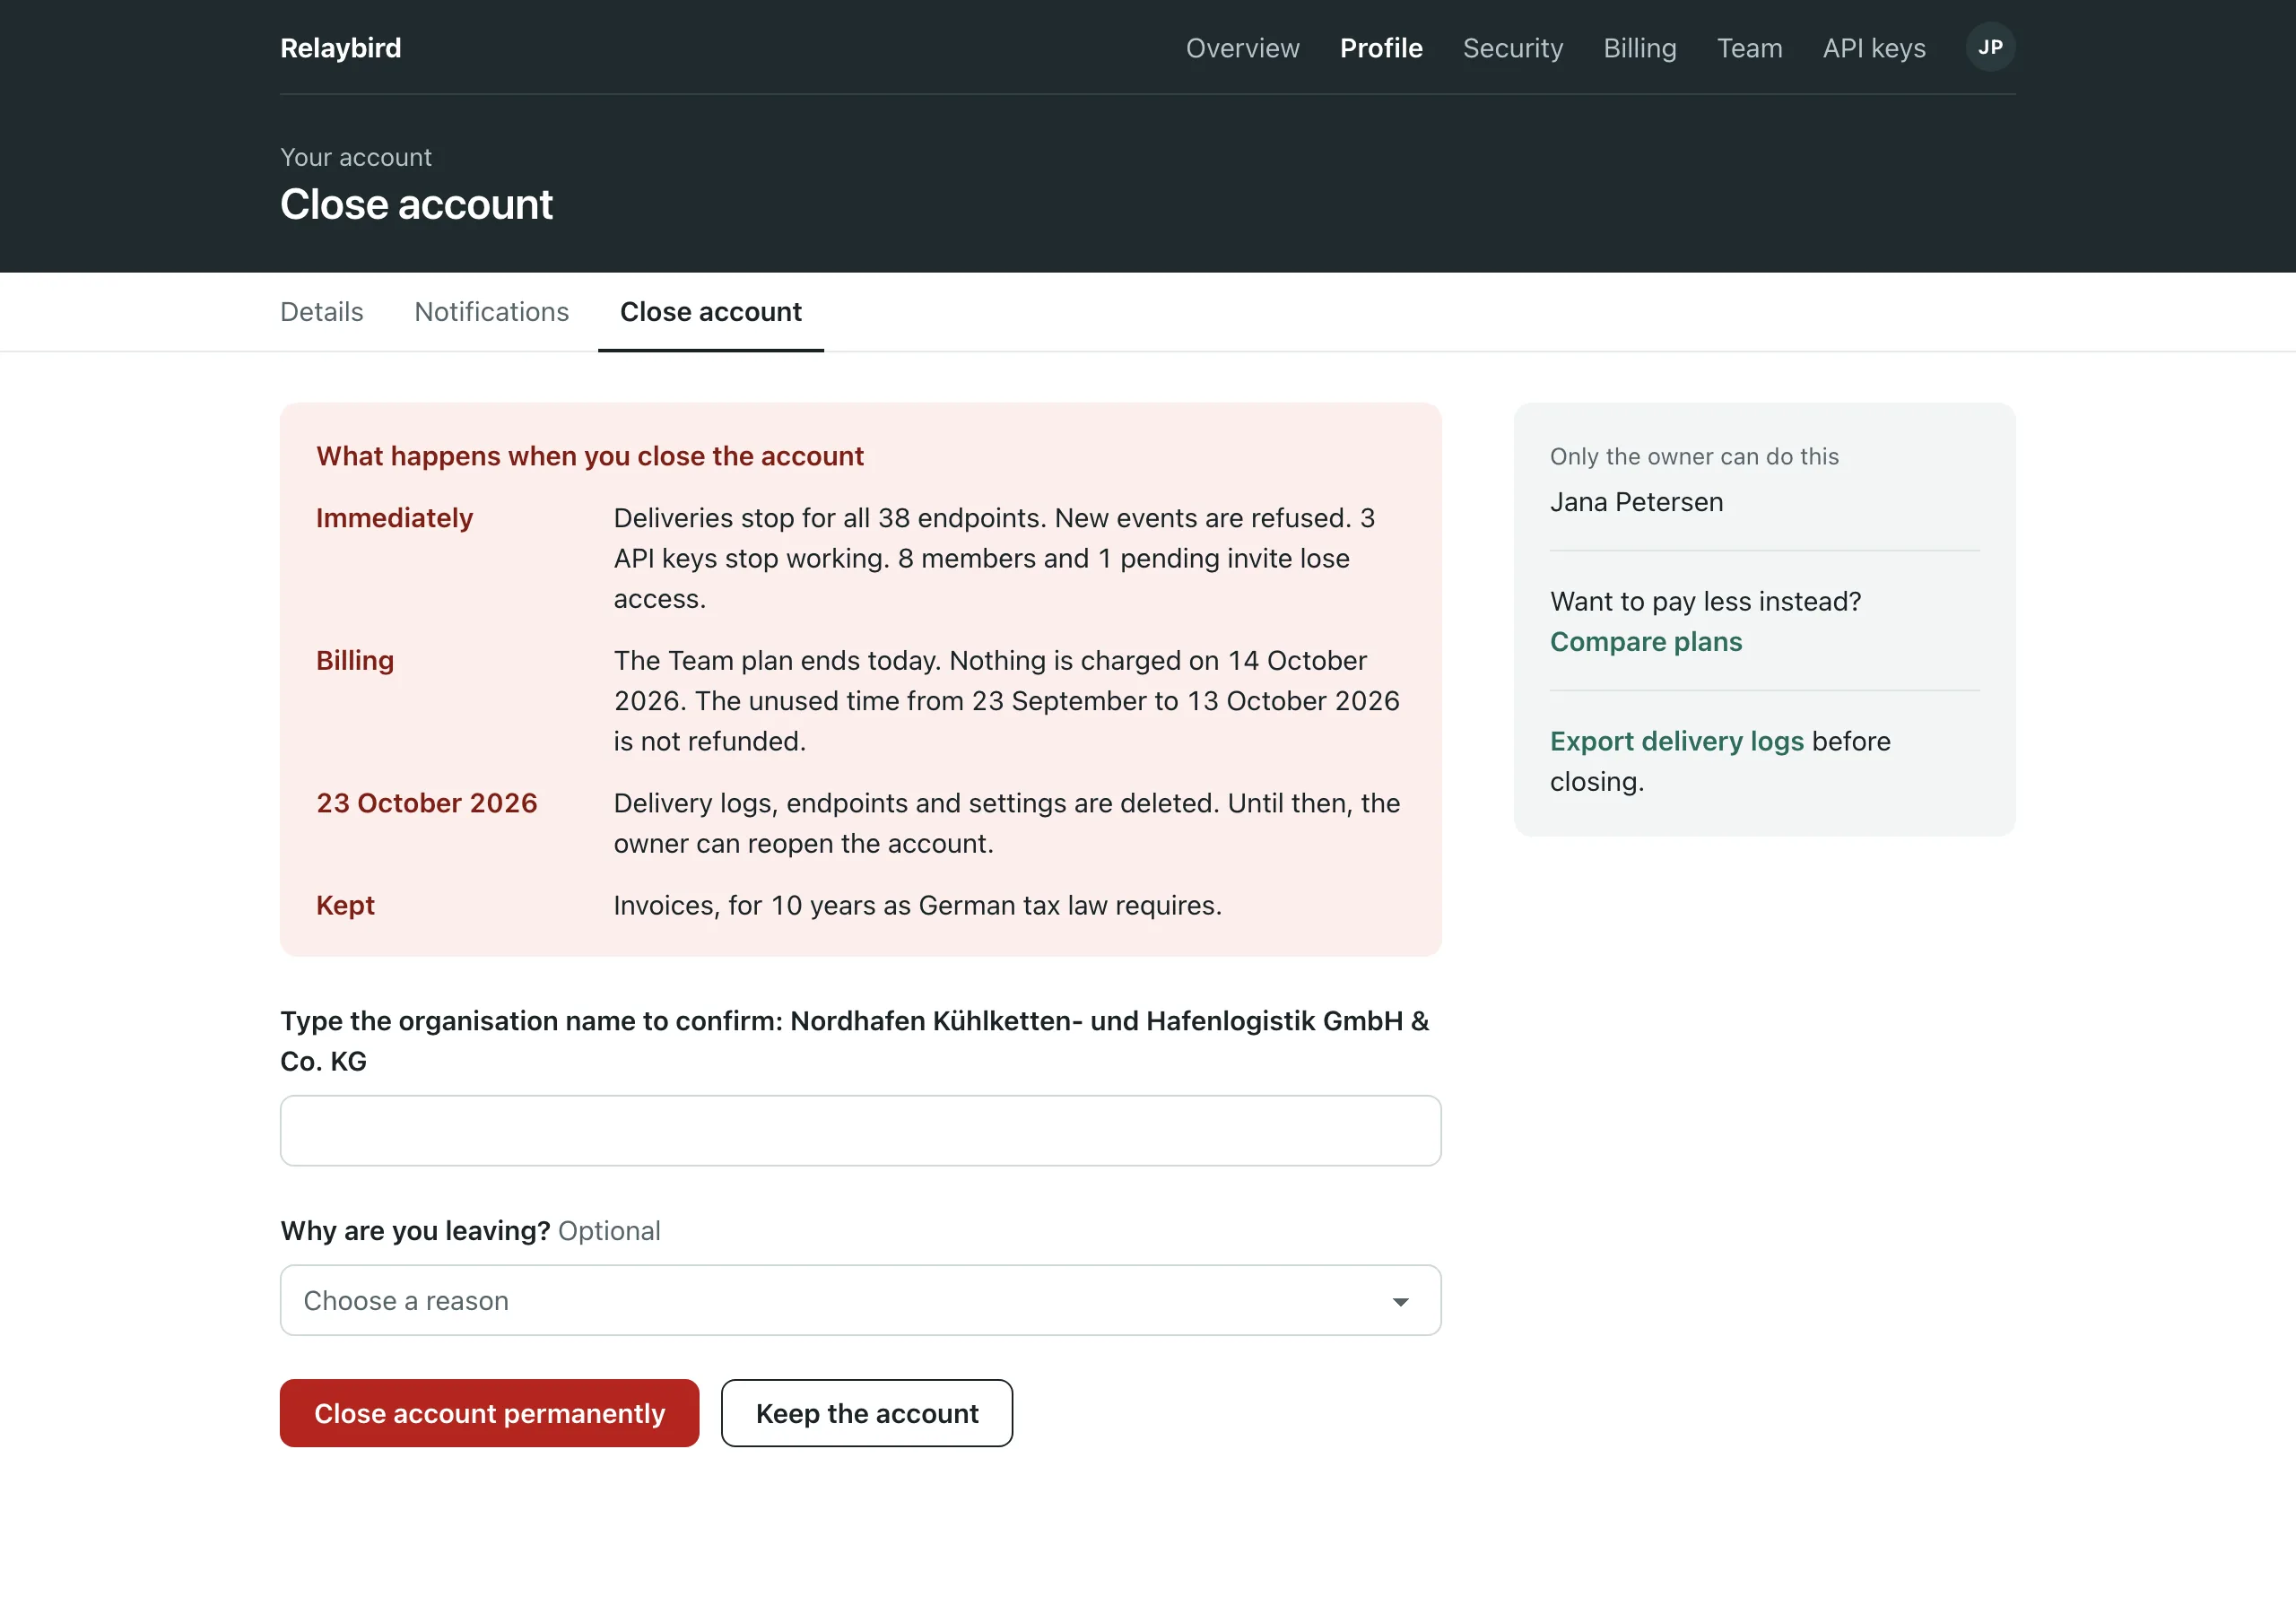Click the Export delivery logs link

pos(1676,741)
